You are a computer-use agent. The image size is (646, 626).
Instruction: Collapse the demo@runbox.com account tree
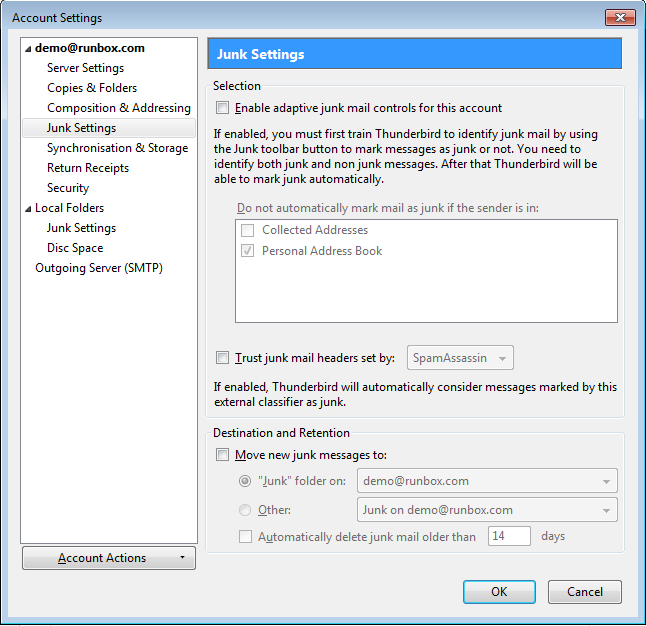(28, 48)
